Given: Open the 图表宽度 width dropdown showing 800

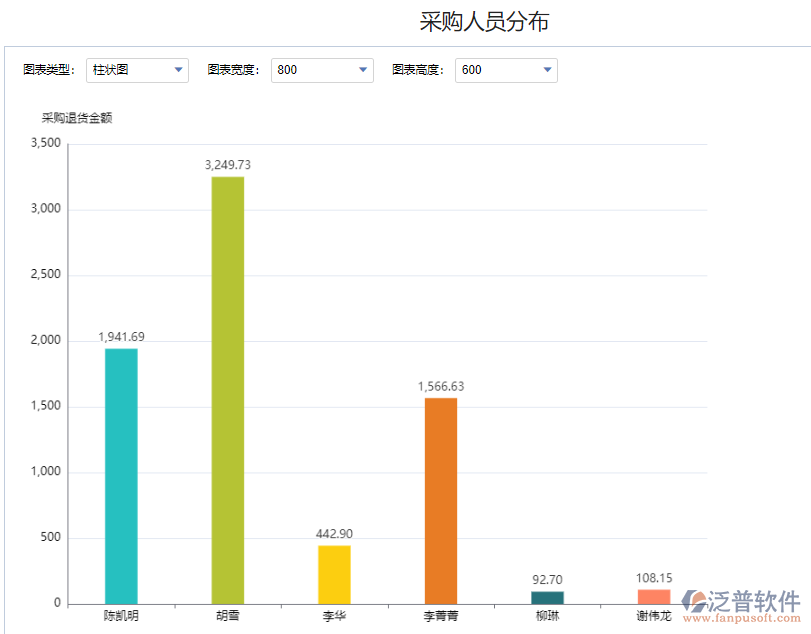Looking at the screenshot, I should (321, 70).
